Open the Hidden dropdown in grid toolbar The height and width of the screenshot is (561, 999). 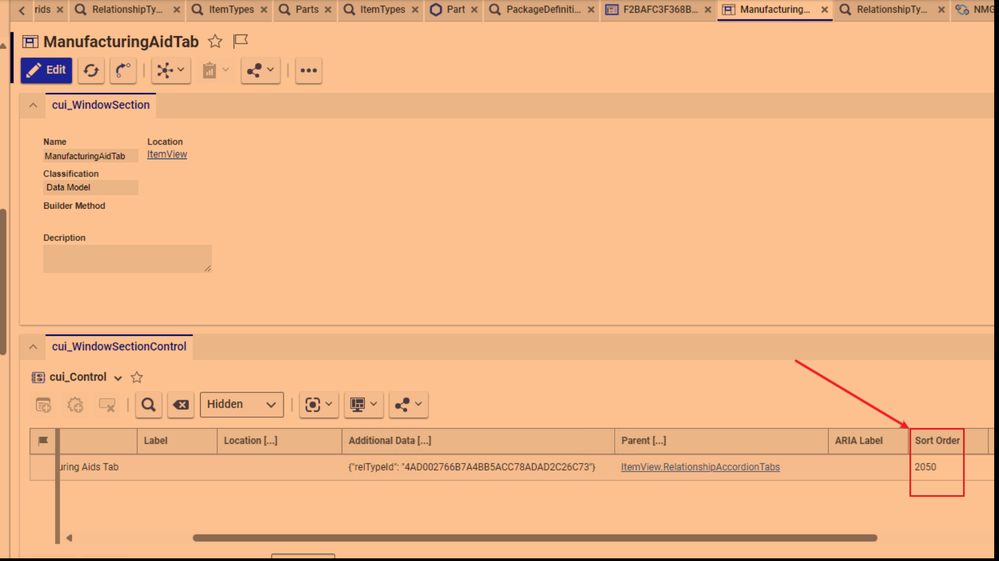point(241,405)
